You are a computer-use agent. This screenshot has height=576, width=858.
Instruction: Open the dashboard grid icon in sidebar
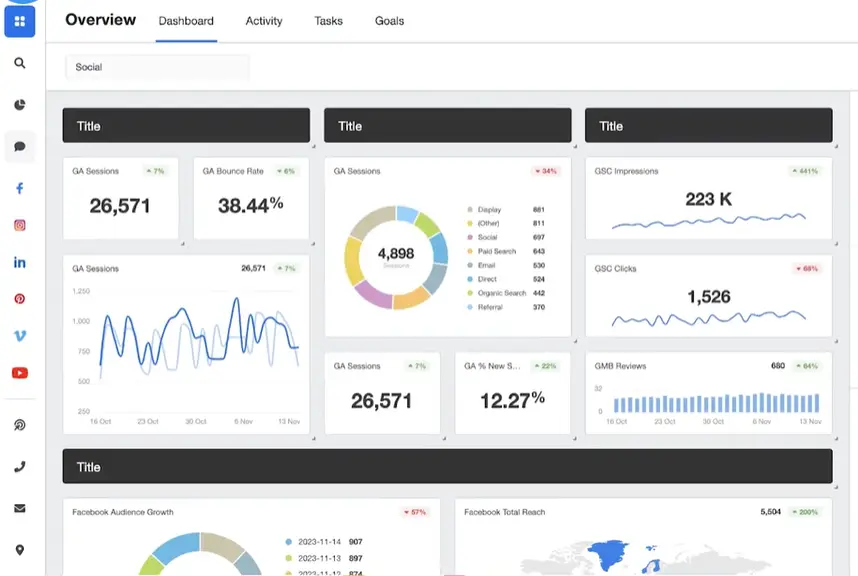click(x=20, y=21)
